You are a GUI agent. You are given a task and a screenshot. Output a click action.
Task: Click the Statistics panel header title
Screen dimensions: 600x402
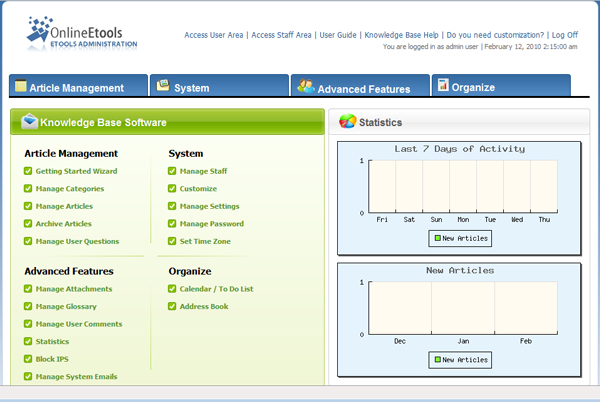380,122
